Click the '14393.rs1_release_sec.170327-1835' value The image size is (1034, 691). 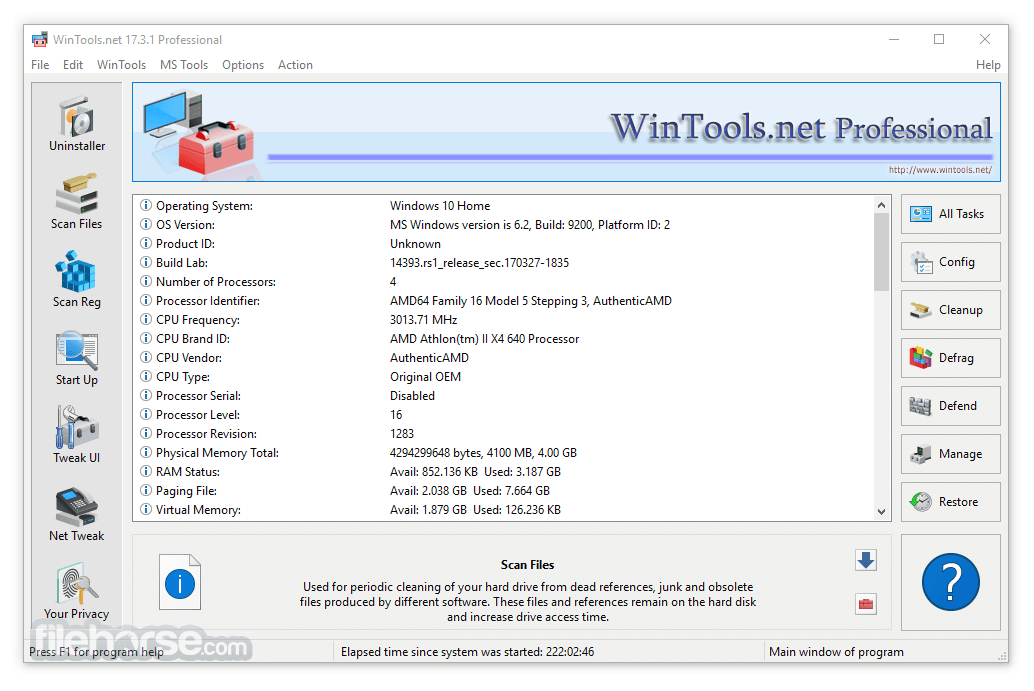479,262
